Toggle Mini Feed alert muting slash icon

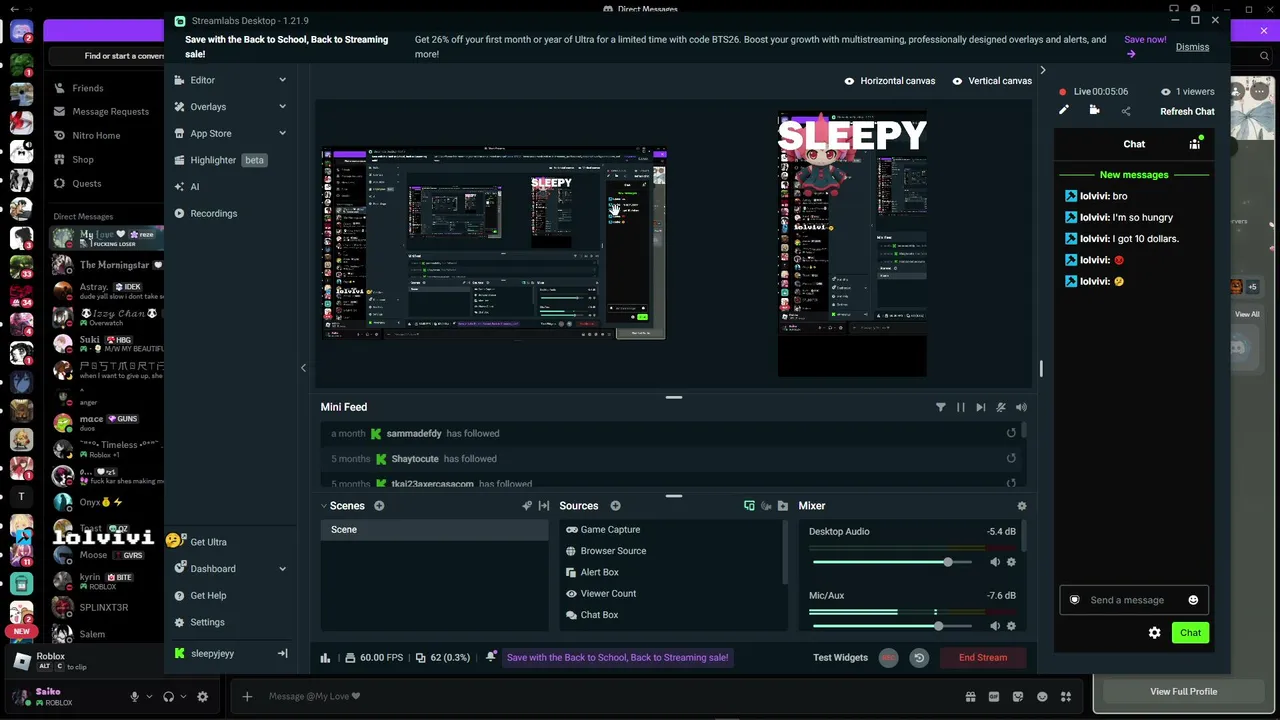[1001, 407]
